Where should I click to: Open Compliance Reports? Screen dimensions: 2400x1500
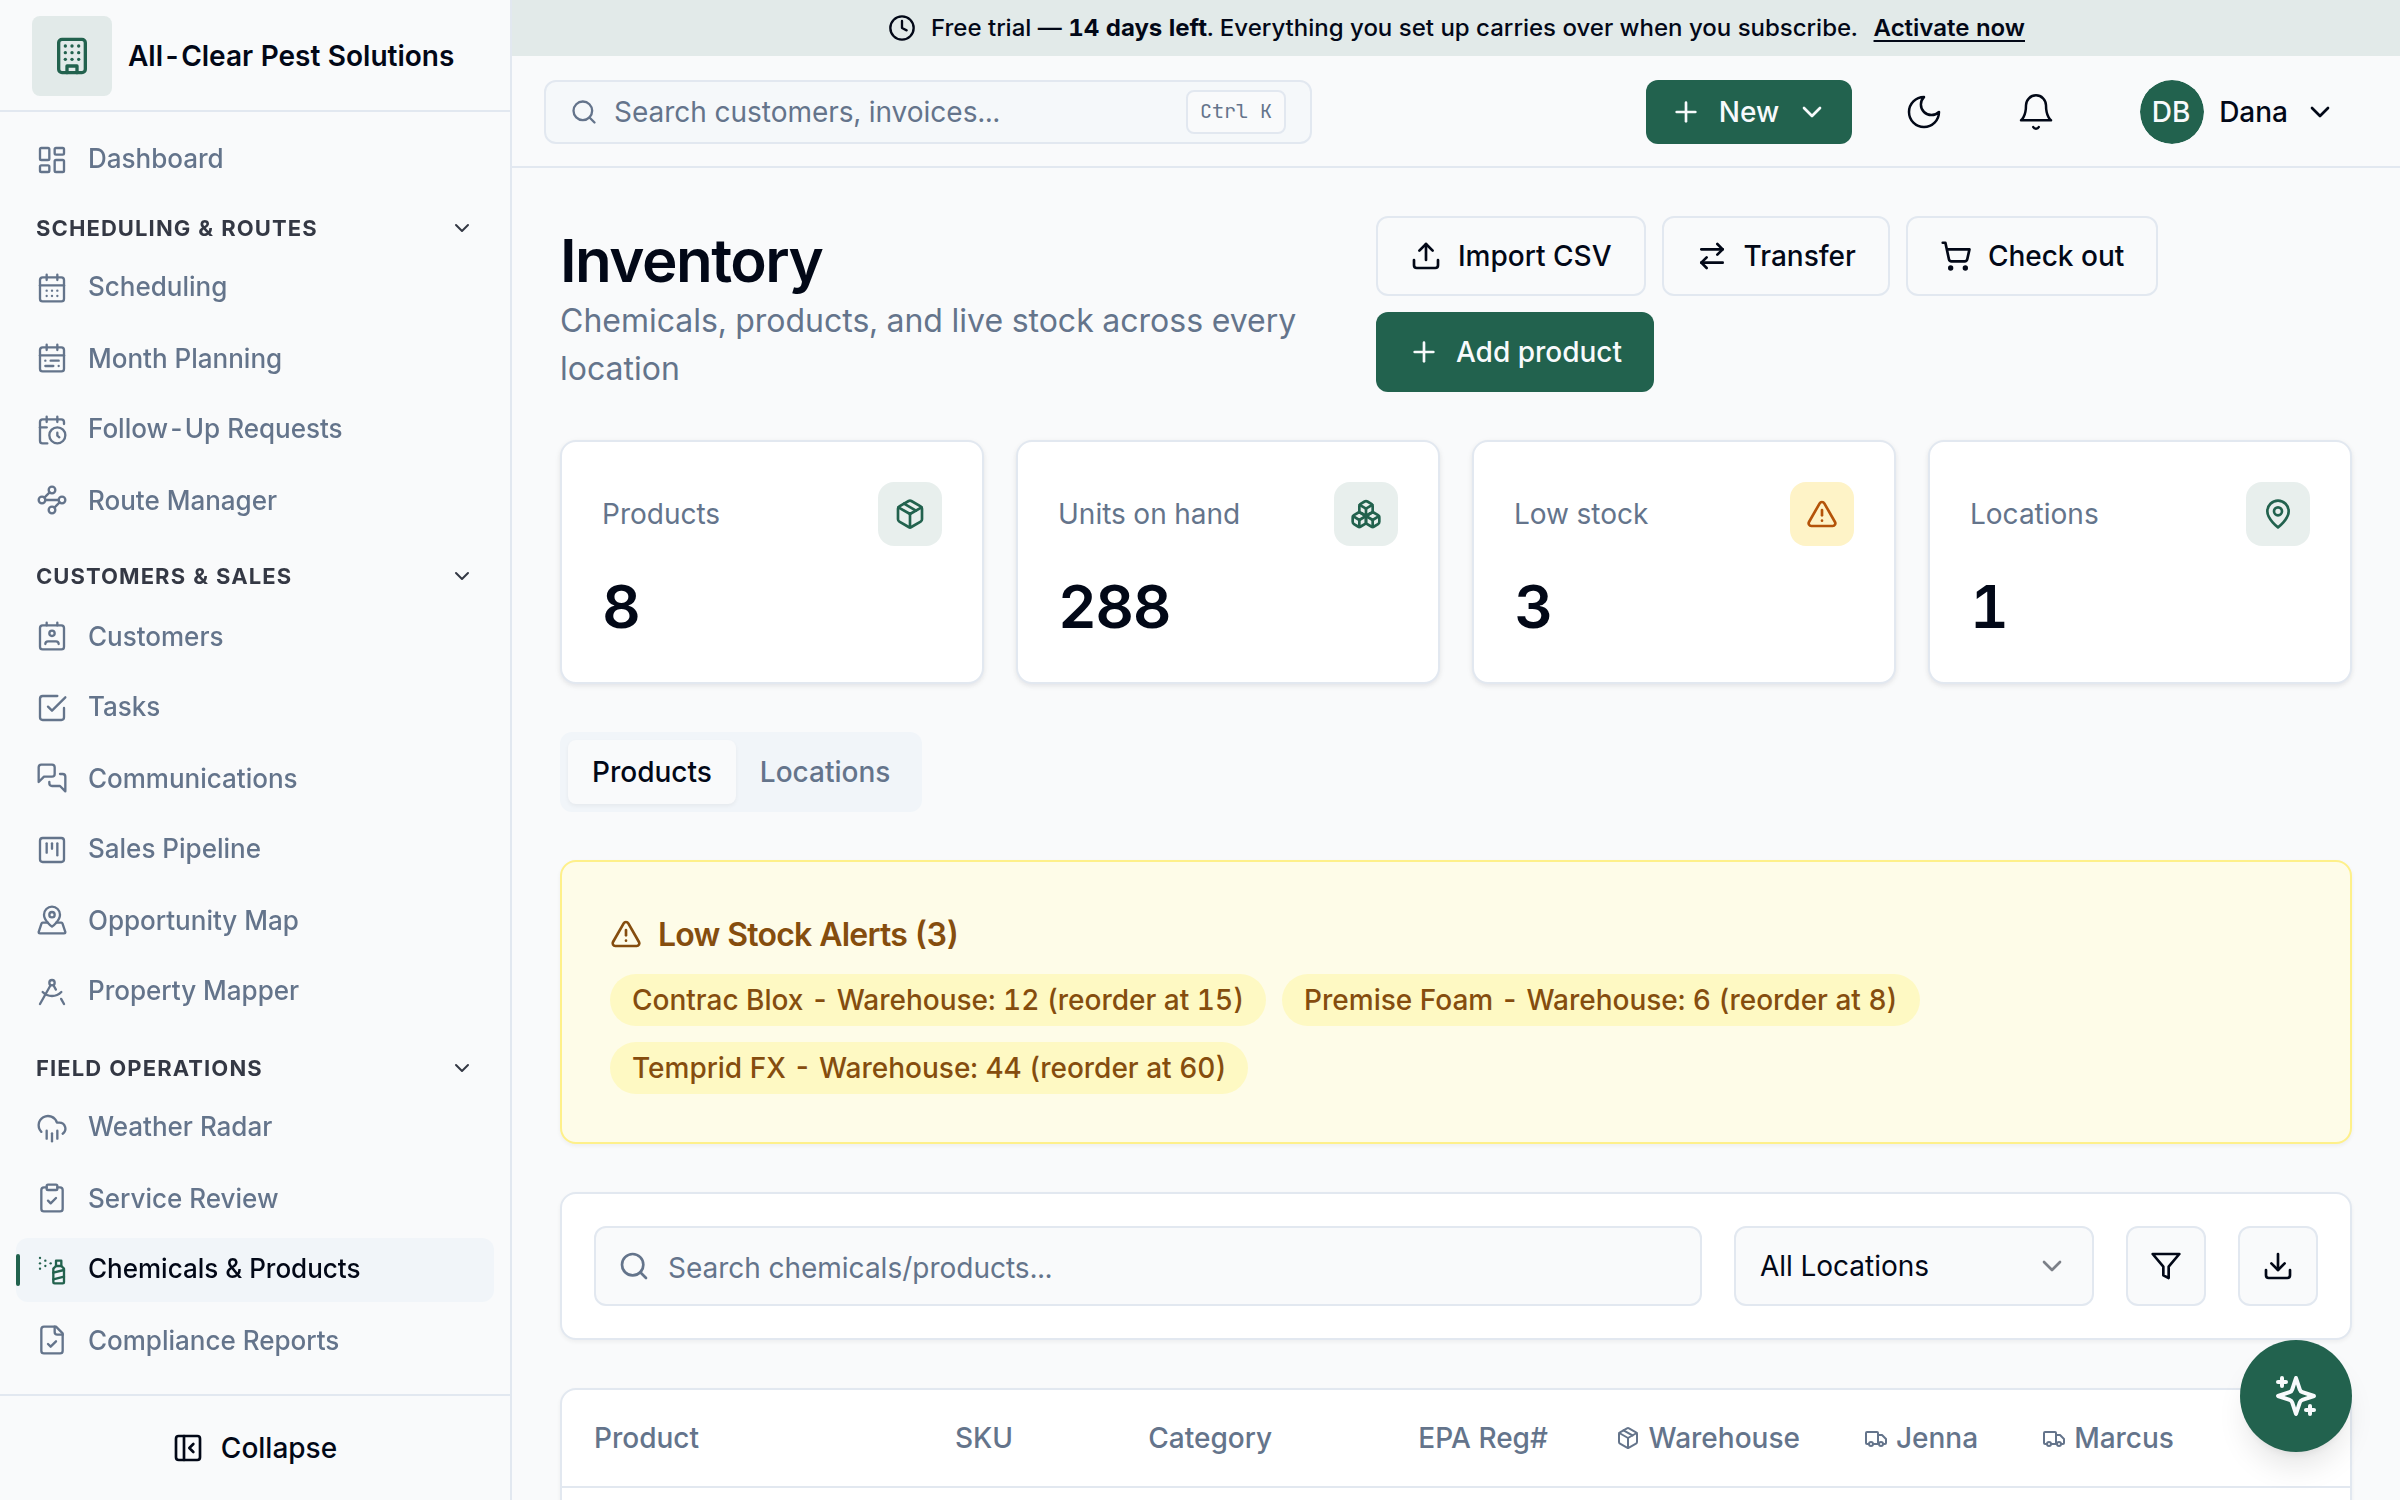pos(255,1340)
